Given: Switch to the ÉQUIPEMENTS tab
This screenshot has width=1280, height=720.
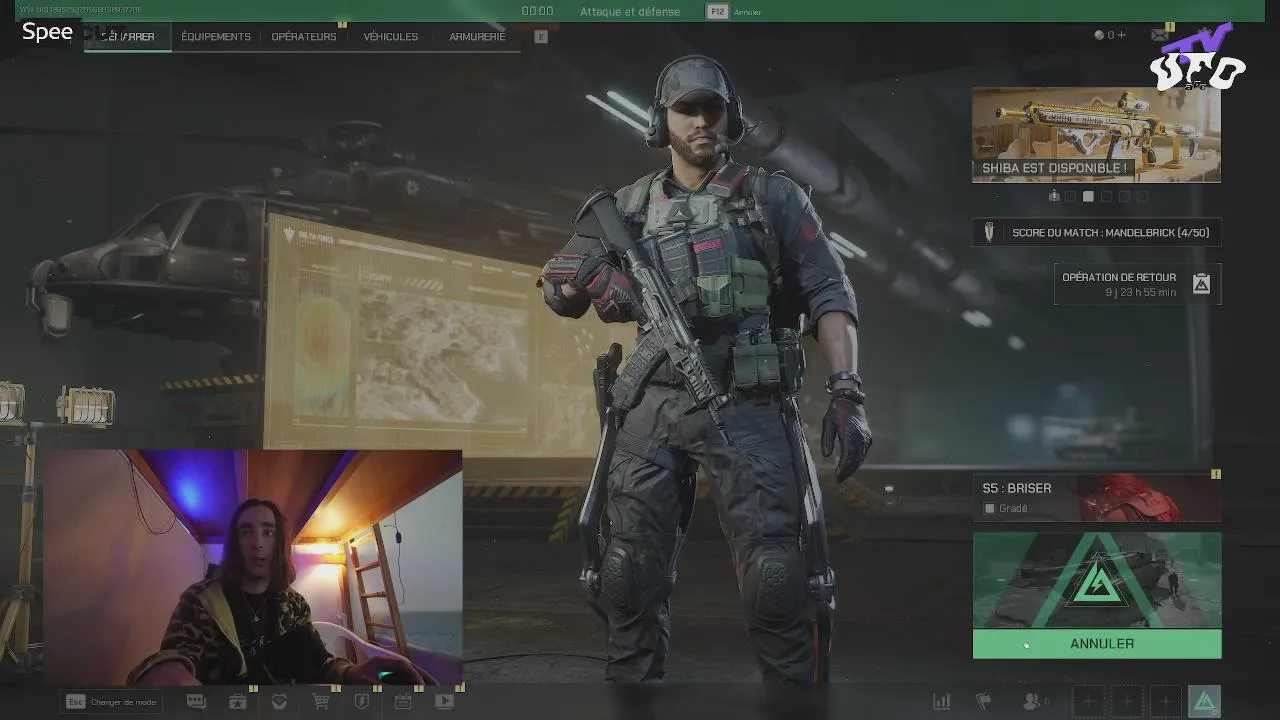Looking at the screenshot, I should 216,36.
